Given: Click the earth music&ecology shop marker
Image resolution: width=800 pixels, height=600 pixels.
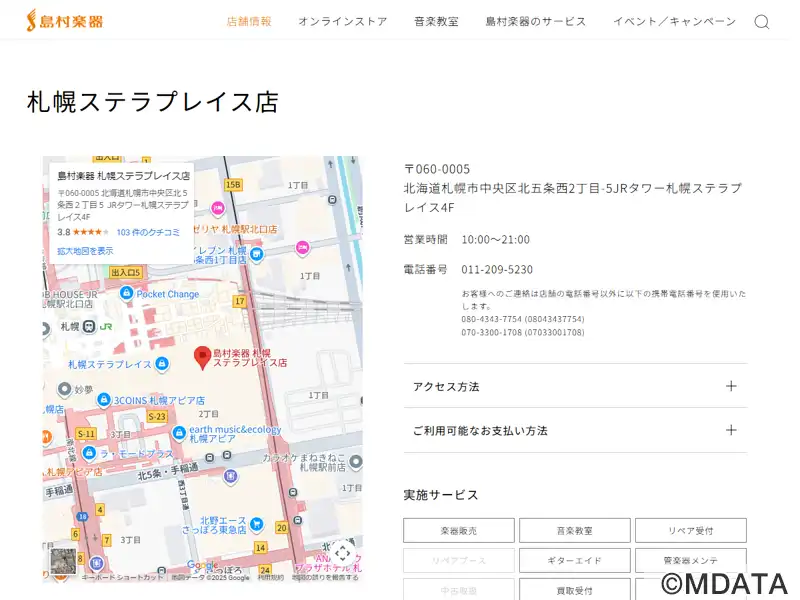Looking at the screenshot, I should (179, 433).
